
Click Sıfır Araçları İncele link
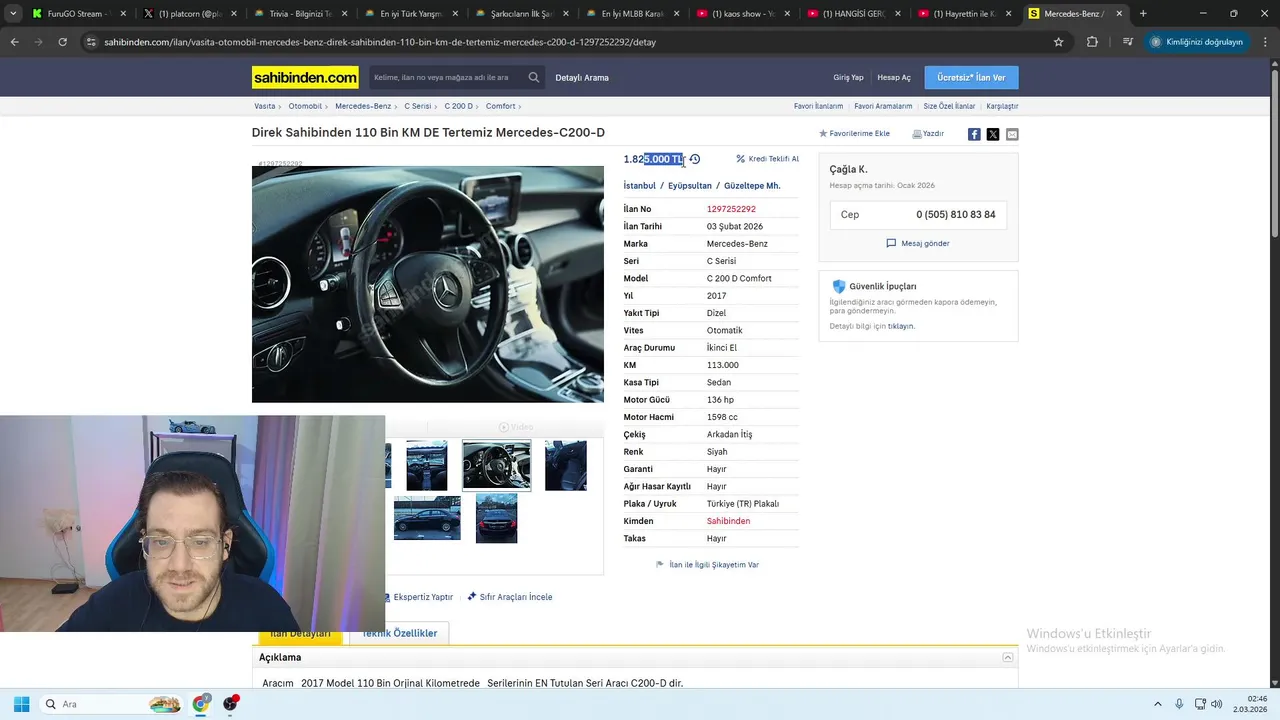516,597
